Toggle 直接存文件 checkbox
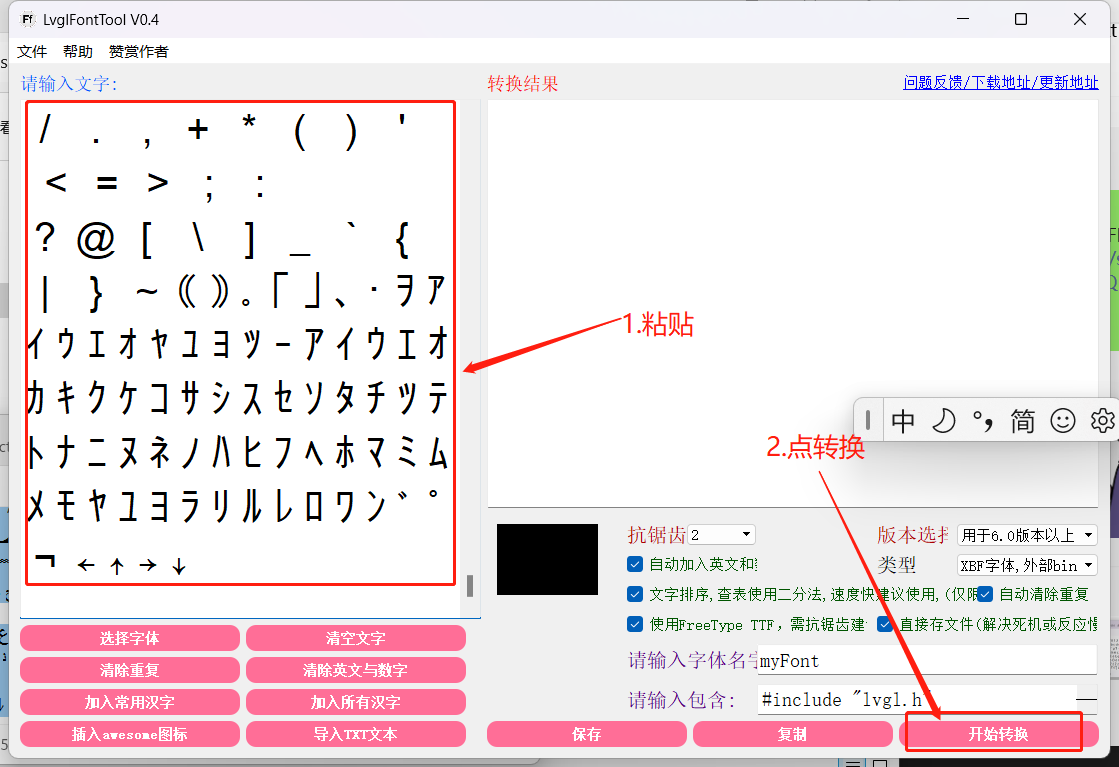 pyautogui.click(x=885, y=624)
